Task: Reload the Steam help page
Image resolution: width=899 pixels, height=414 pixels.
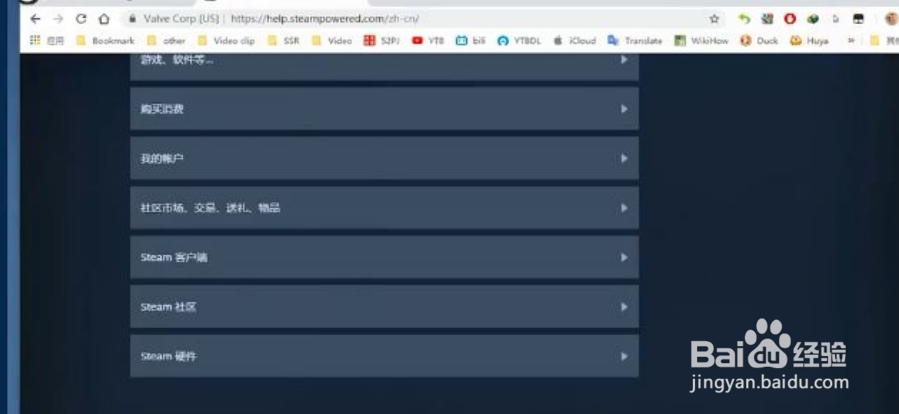Action: click(x=81, y=19)
